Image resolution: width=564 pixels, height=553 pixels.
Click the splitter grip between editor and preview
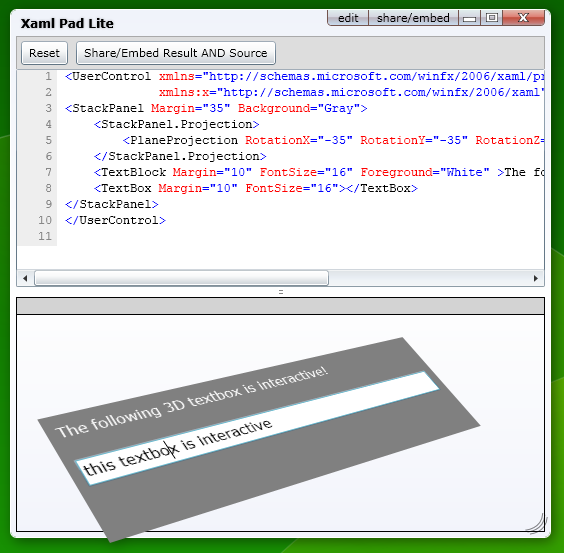point(281,292)
